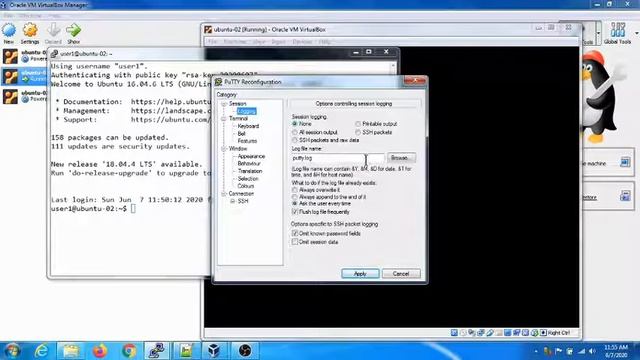This screenshot has width=640, height=360.
Task: Select Features category in tree
Action: point(247,141)
